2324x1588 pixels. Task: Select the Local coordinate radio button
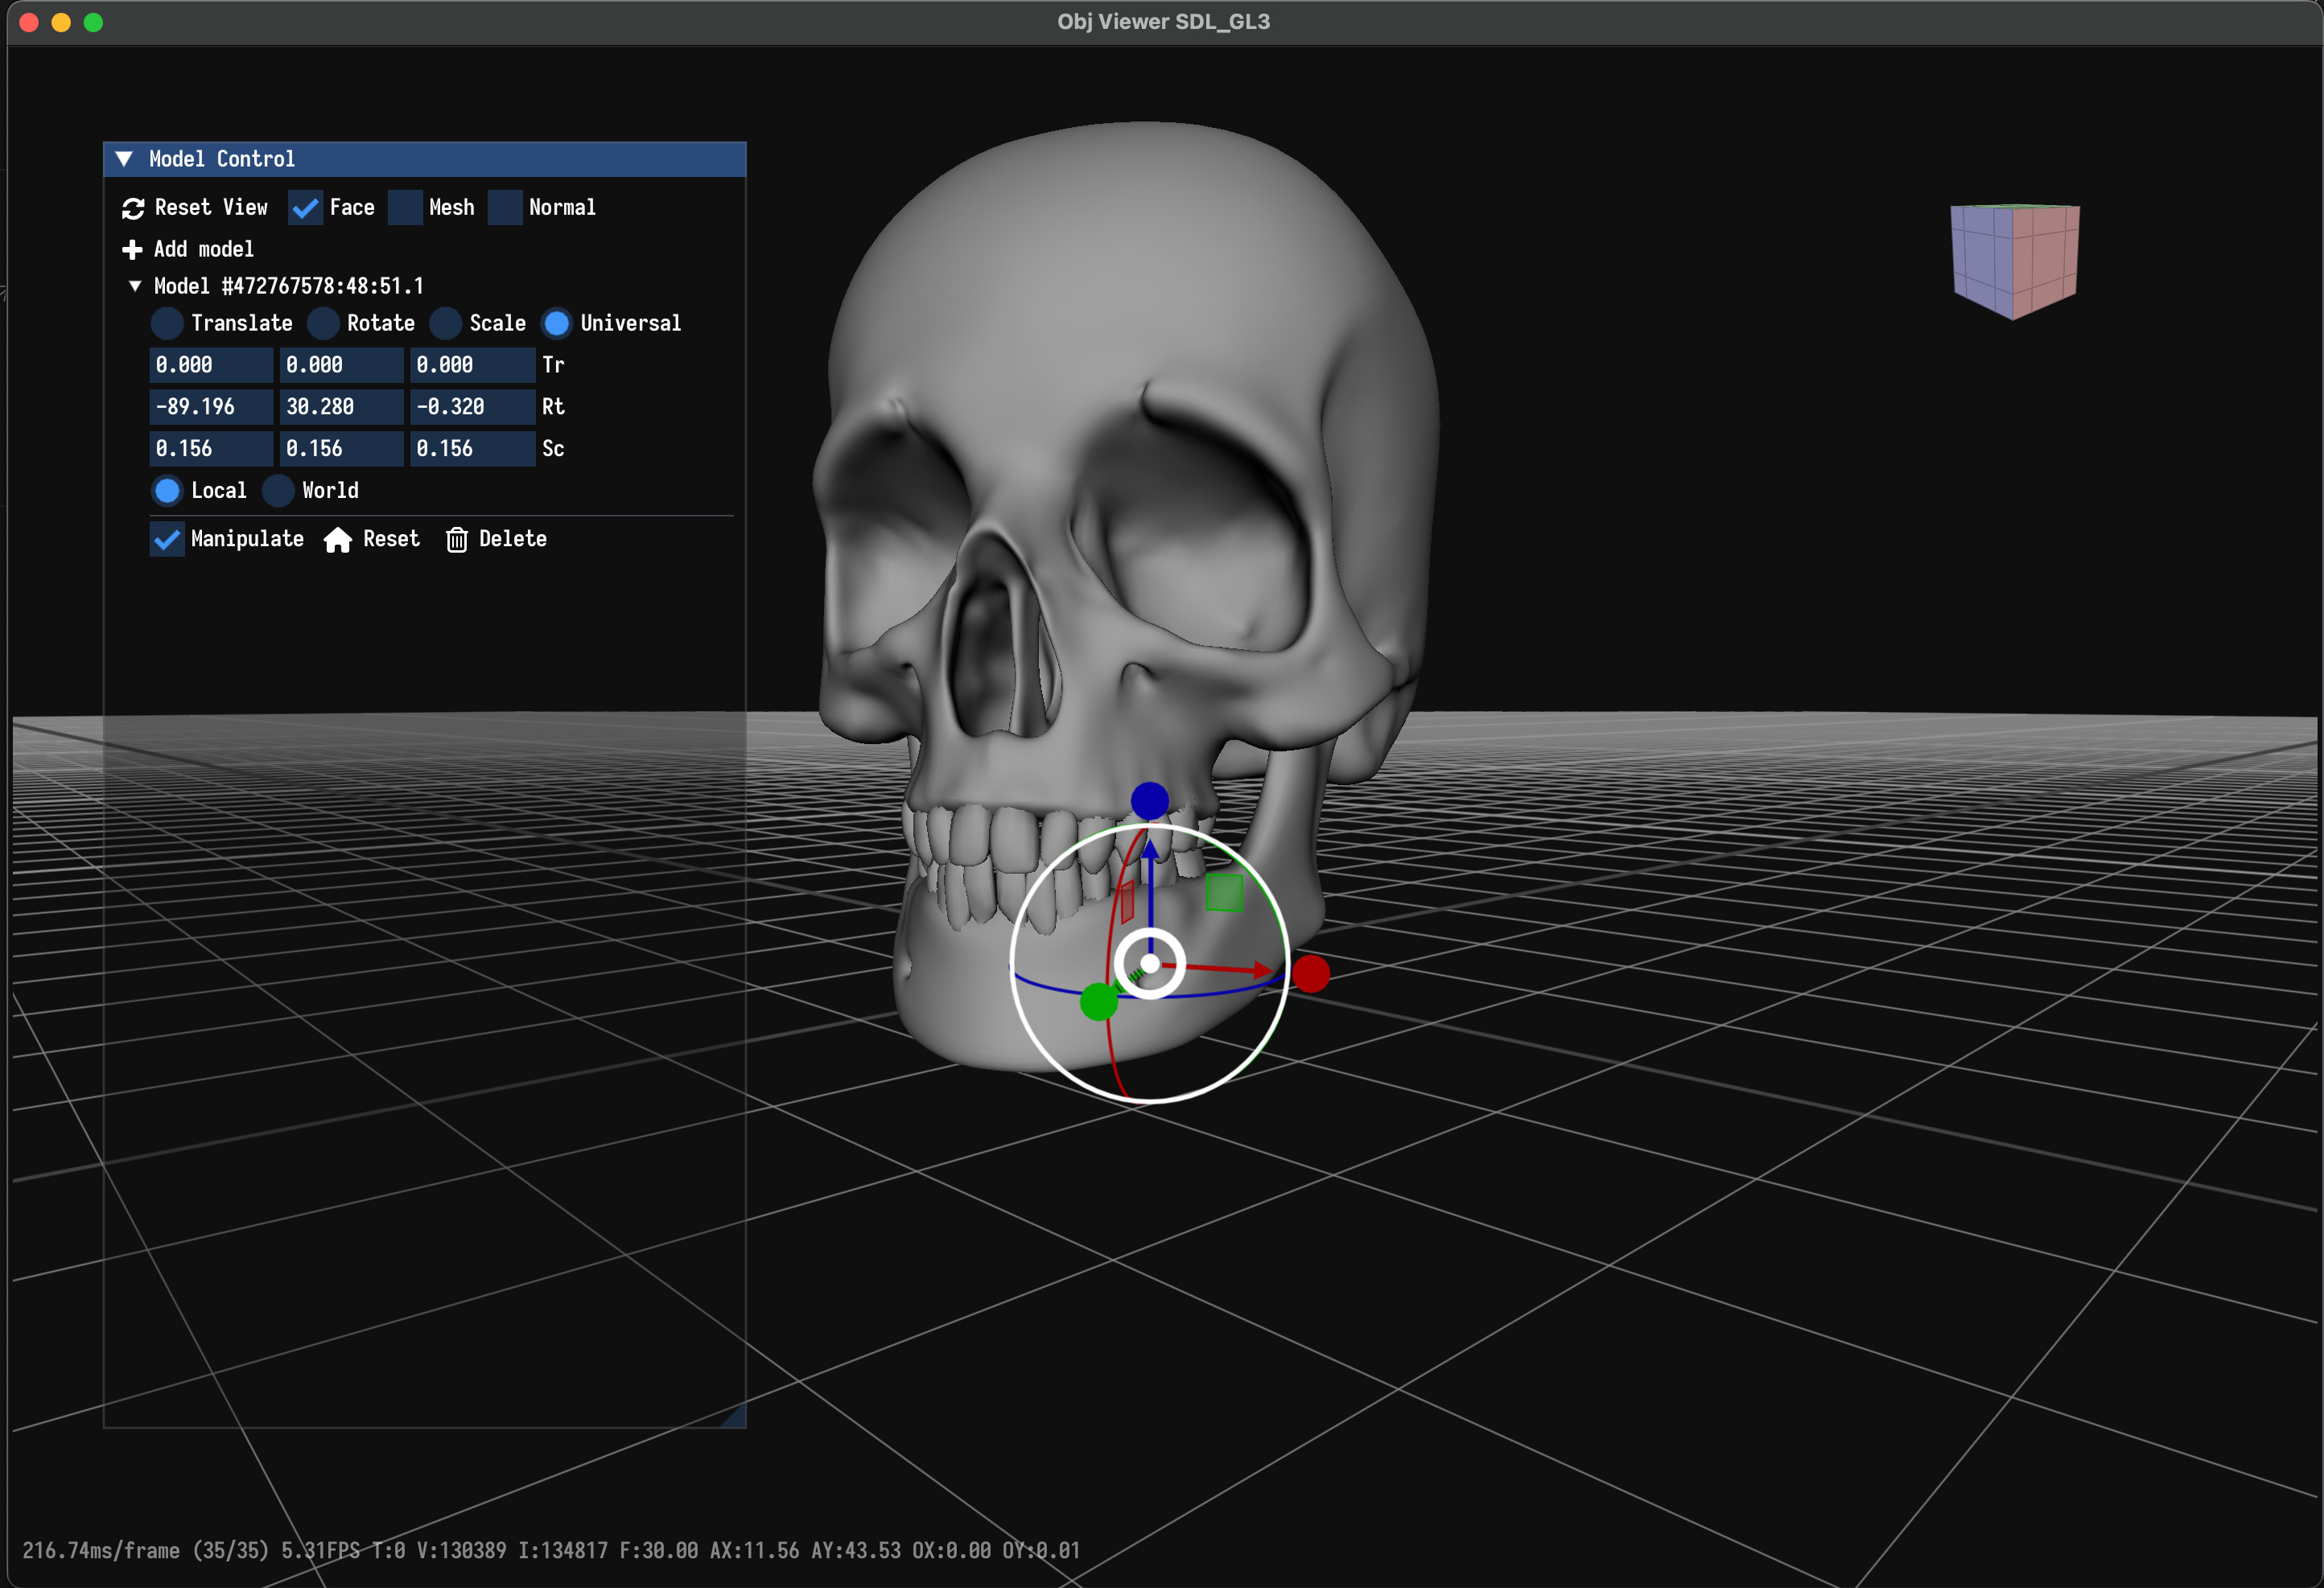pos(167,491)
